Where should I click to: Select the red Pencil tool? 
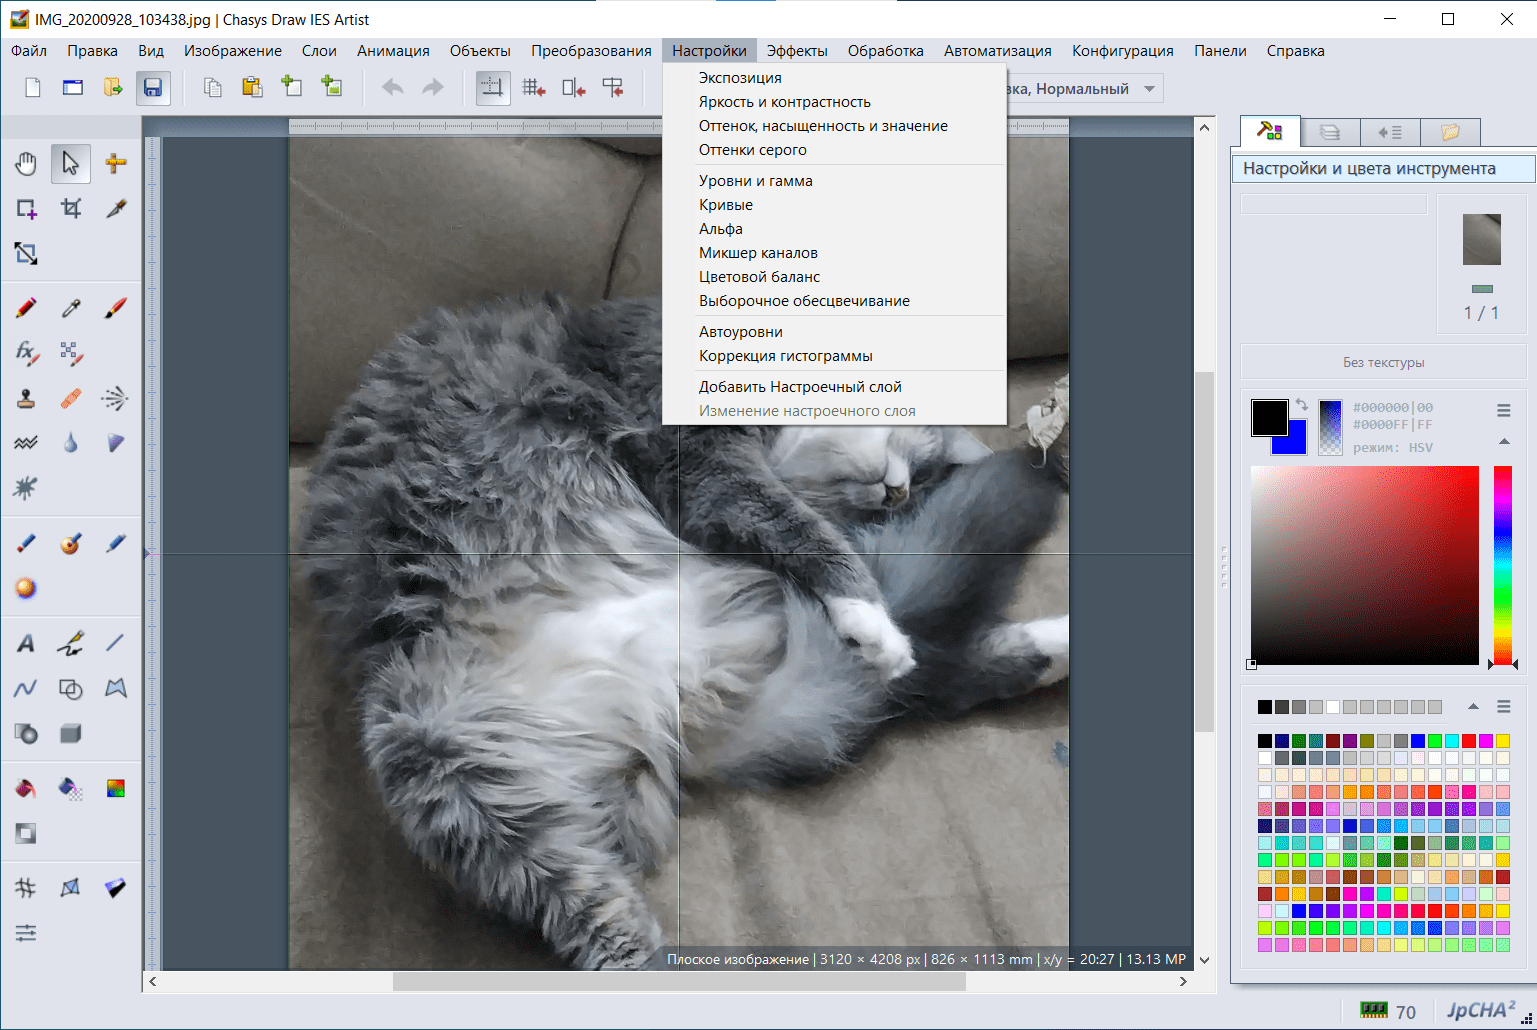tap(26, 308)
